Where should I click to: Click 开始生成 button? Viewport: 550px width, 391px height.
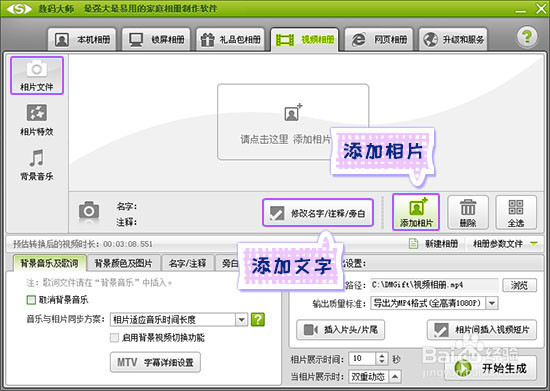click(x=491, y=368)
